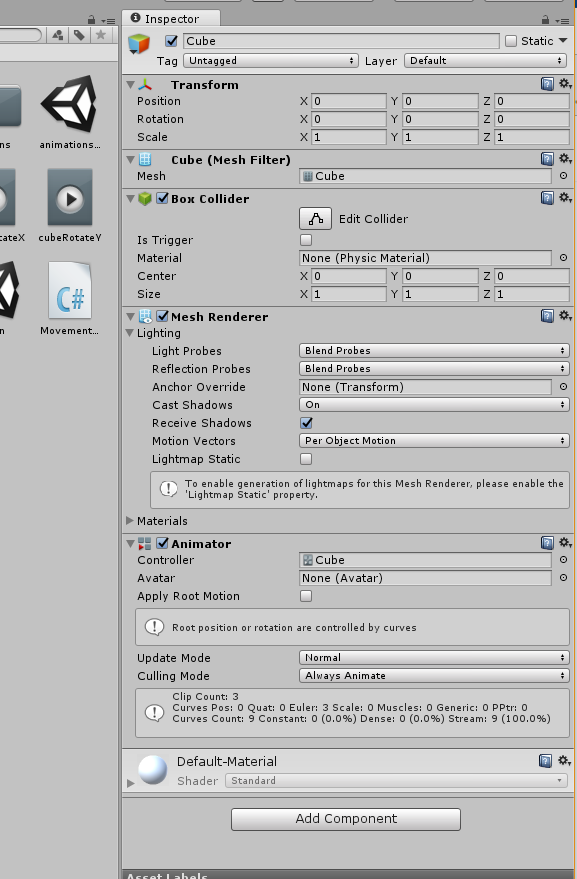This screenshot has height=879, width=577.
Task: Open Transform component help icon
Action: click(x=547, y=84)
